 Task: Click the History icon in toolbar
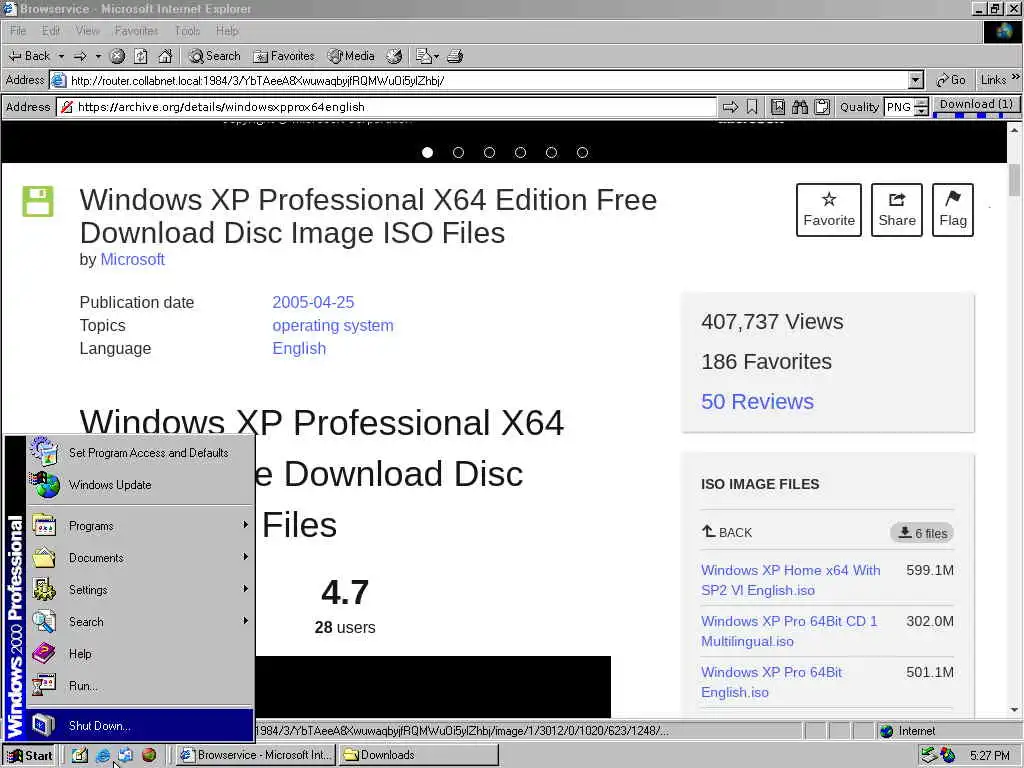394,56
